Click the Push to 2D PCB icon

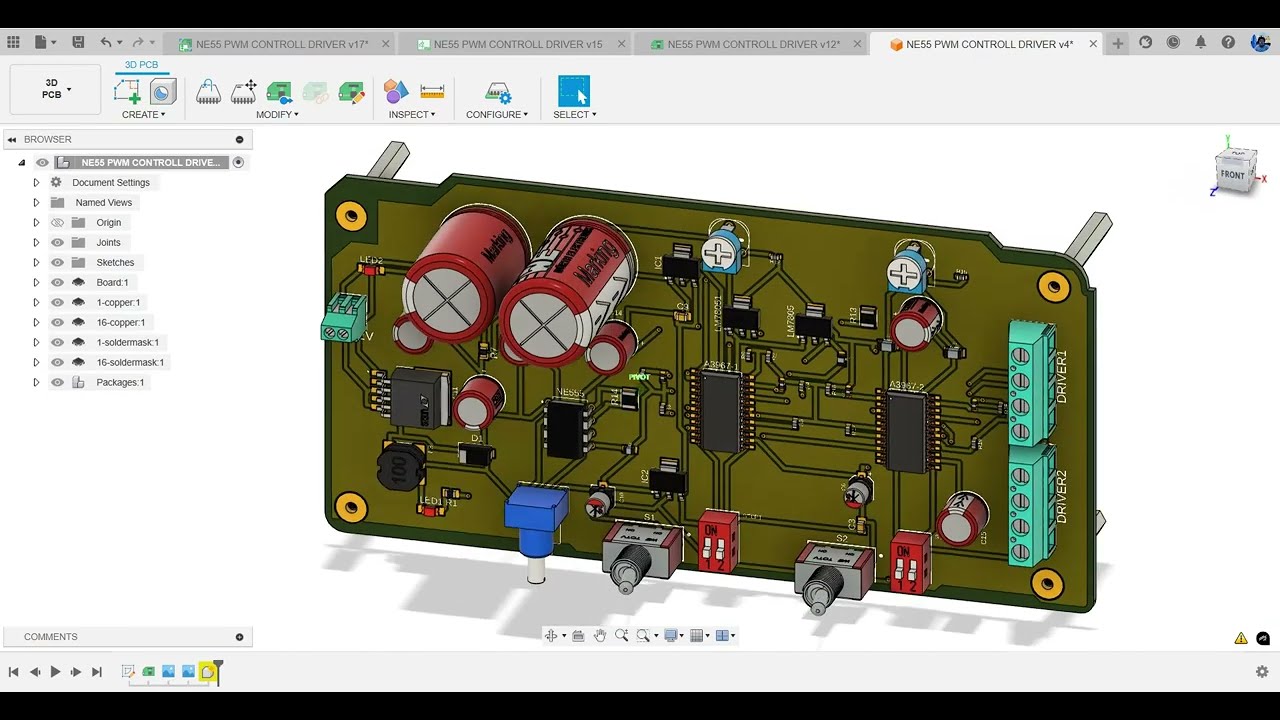coord(279,92)
